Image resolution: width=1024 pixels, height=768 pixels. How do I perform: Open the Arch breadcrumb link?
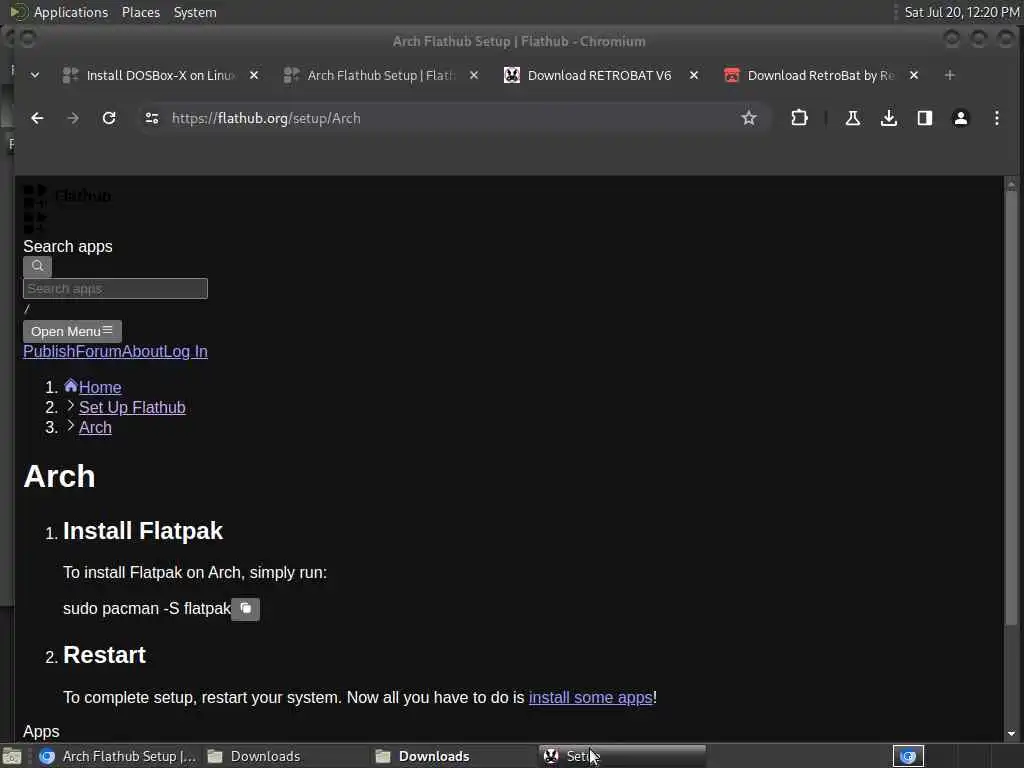(x=95, y=428)
